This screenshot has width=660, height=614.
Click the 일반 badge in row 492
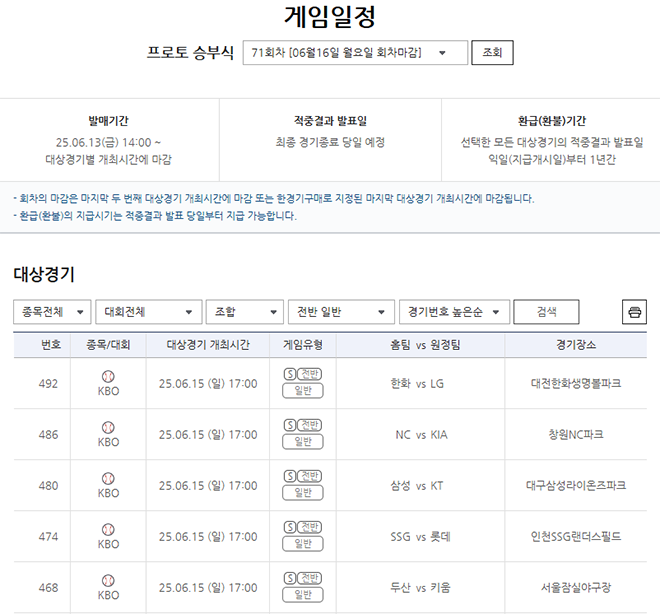click(x=303, y=391)
